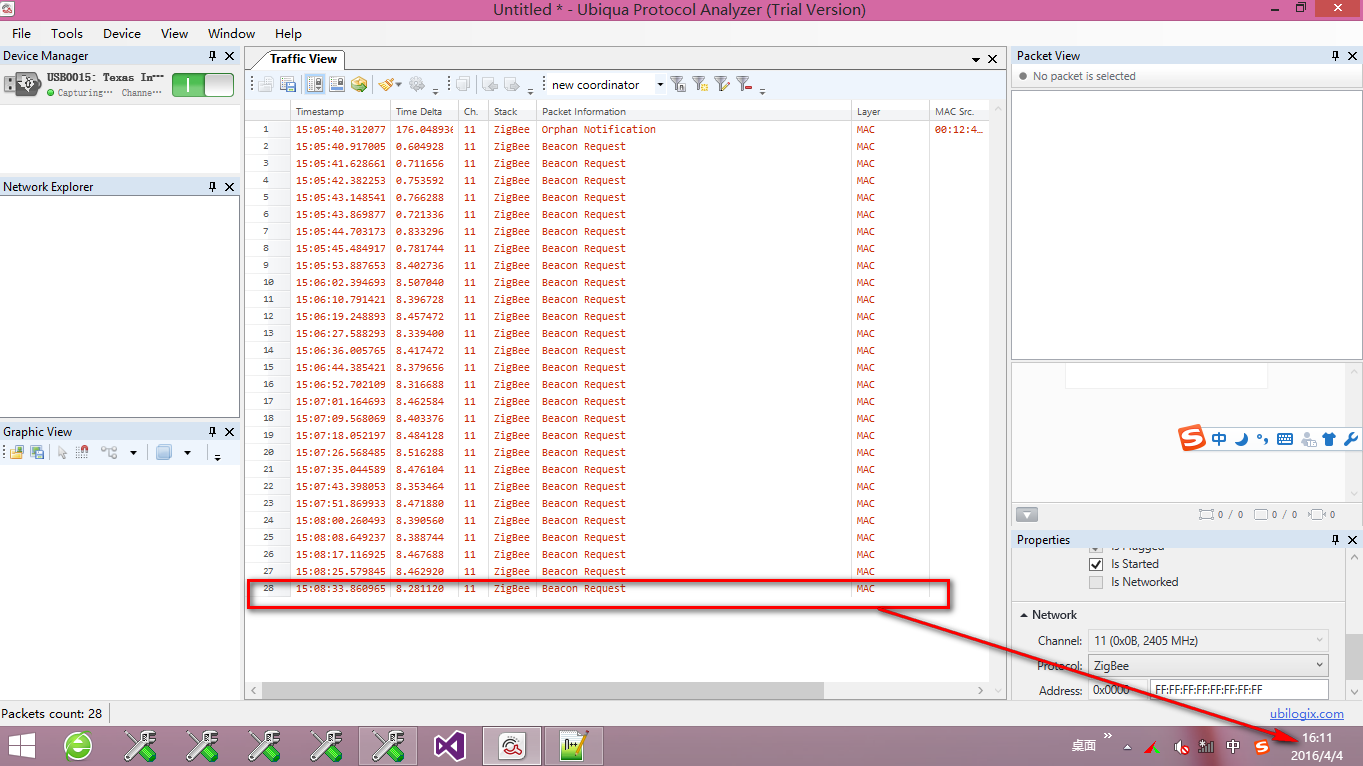
Task: Select the Traffic View tab
Action: [x=303, y=59]
